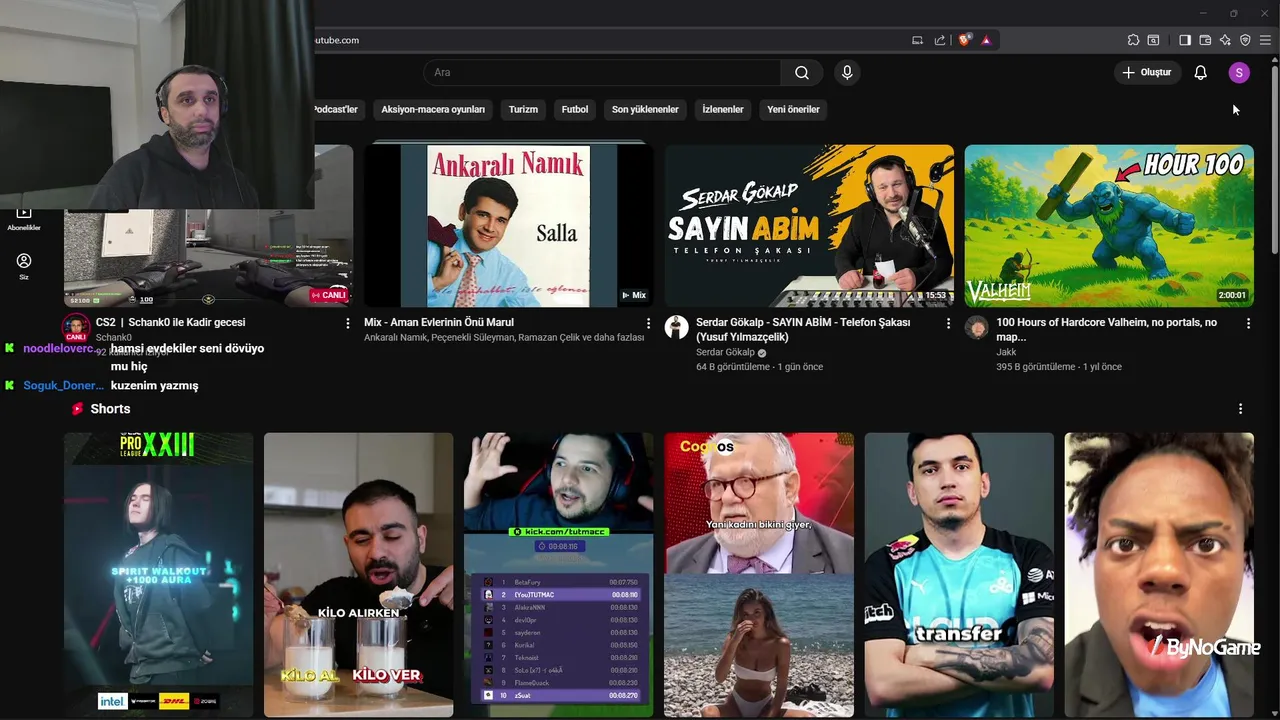This screenshot has width=1280, height=720.
Task: Select the İzlenenler filter chip
Action: point(723,109)
